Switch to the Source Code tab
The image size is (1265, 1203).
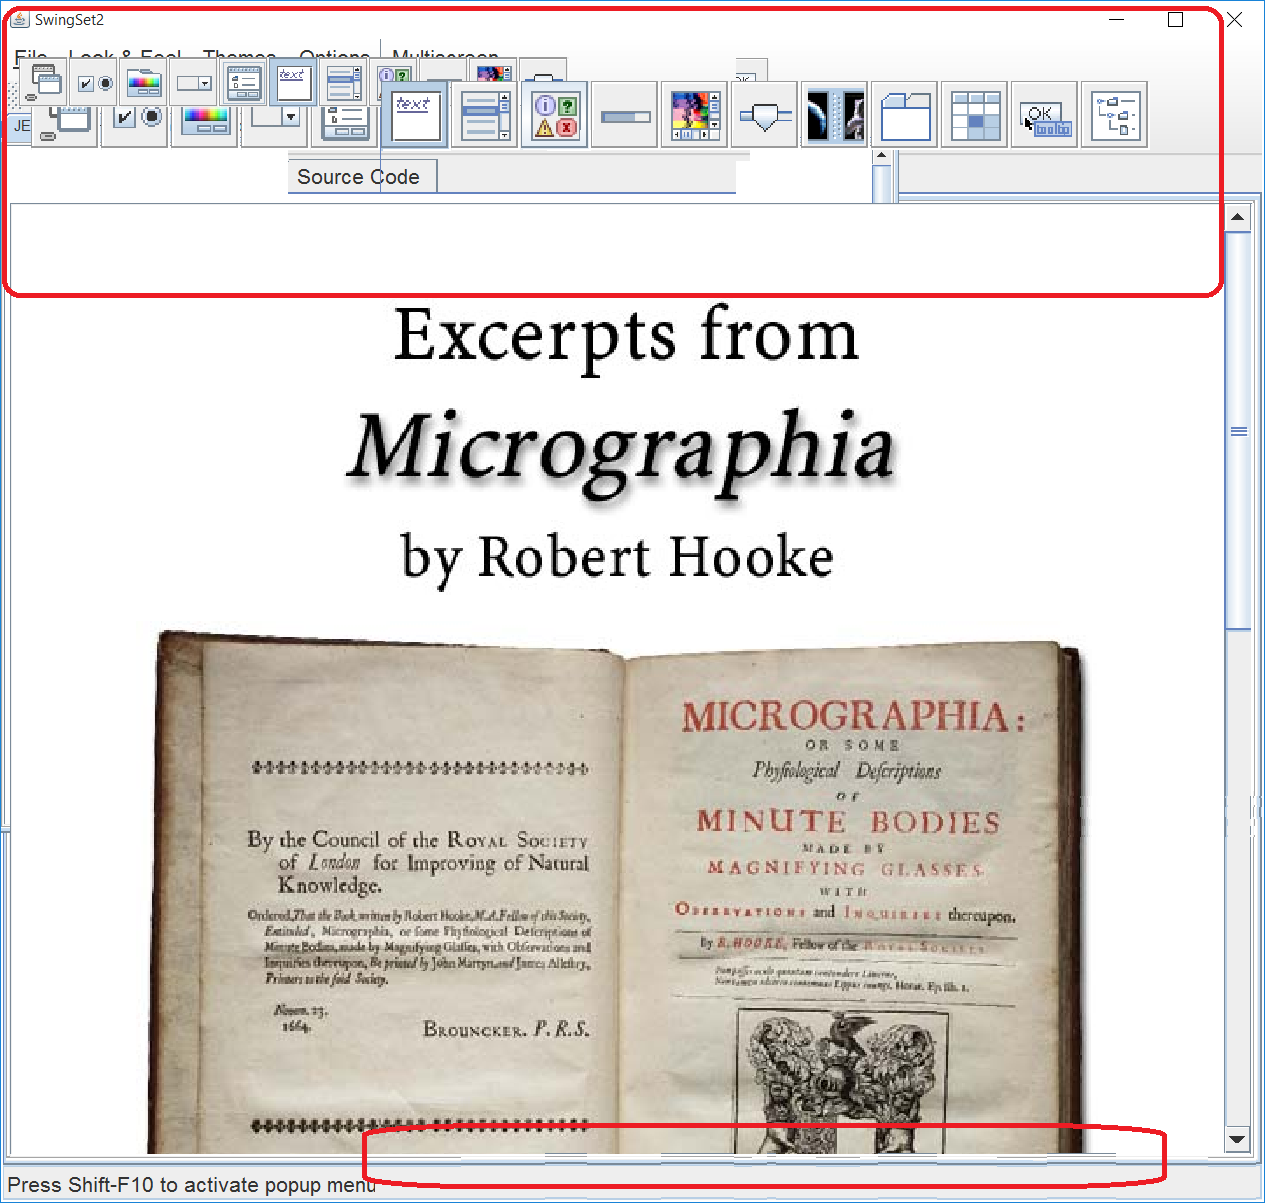point(358,177)
